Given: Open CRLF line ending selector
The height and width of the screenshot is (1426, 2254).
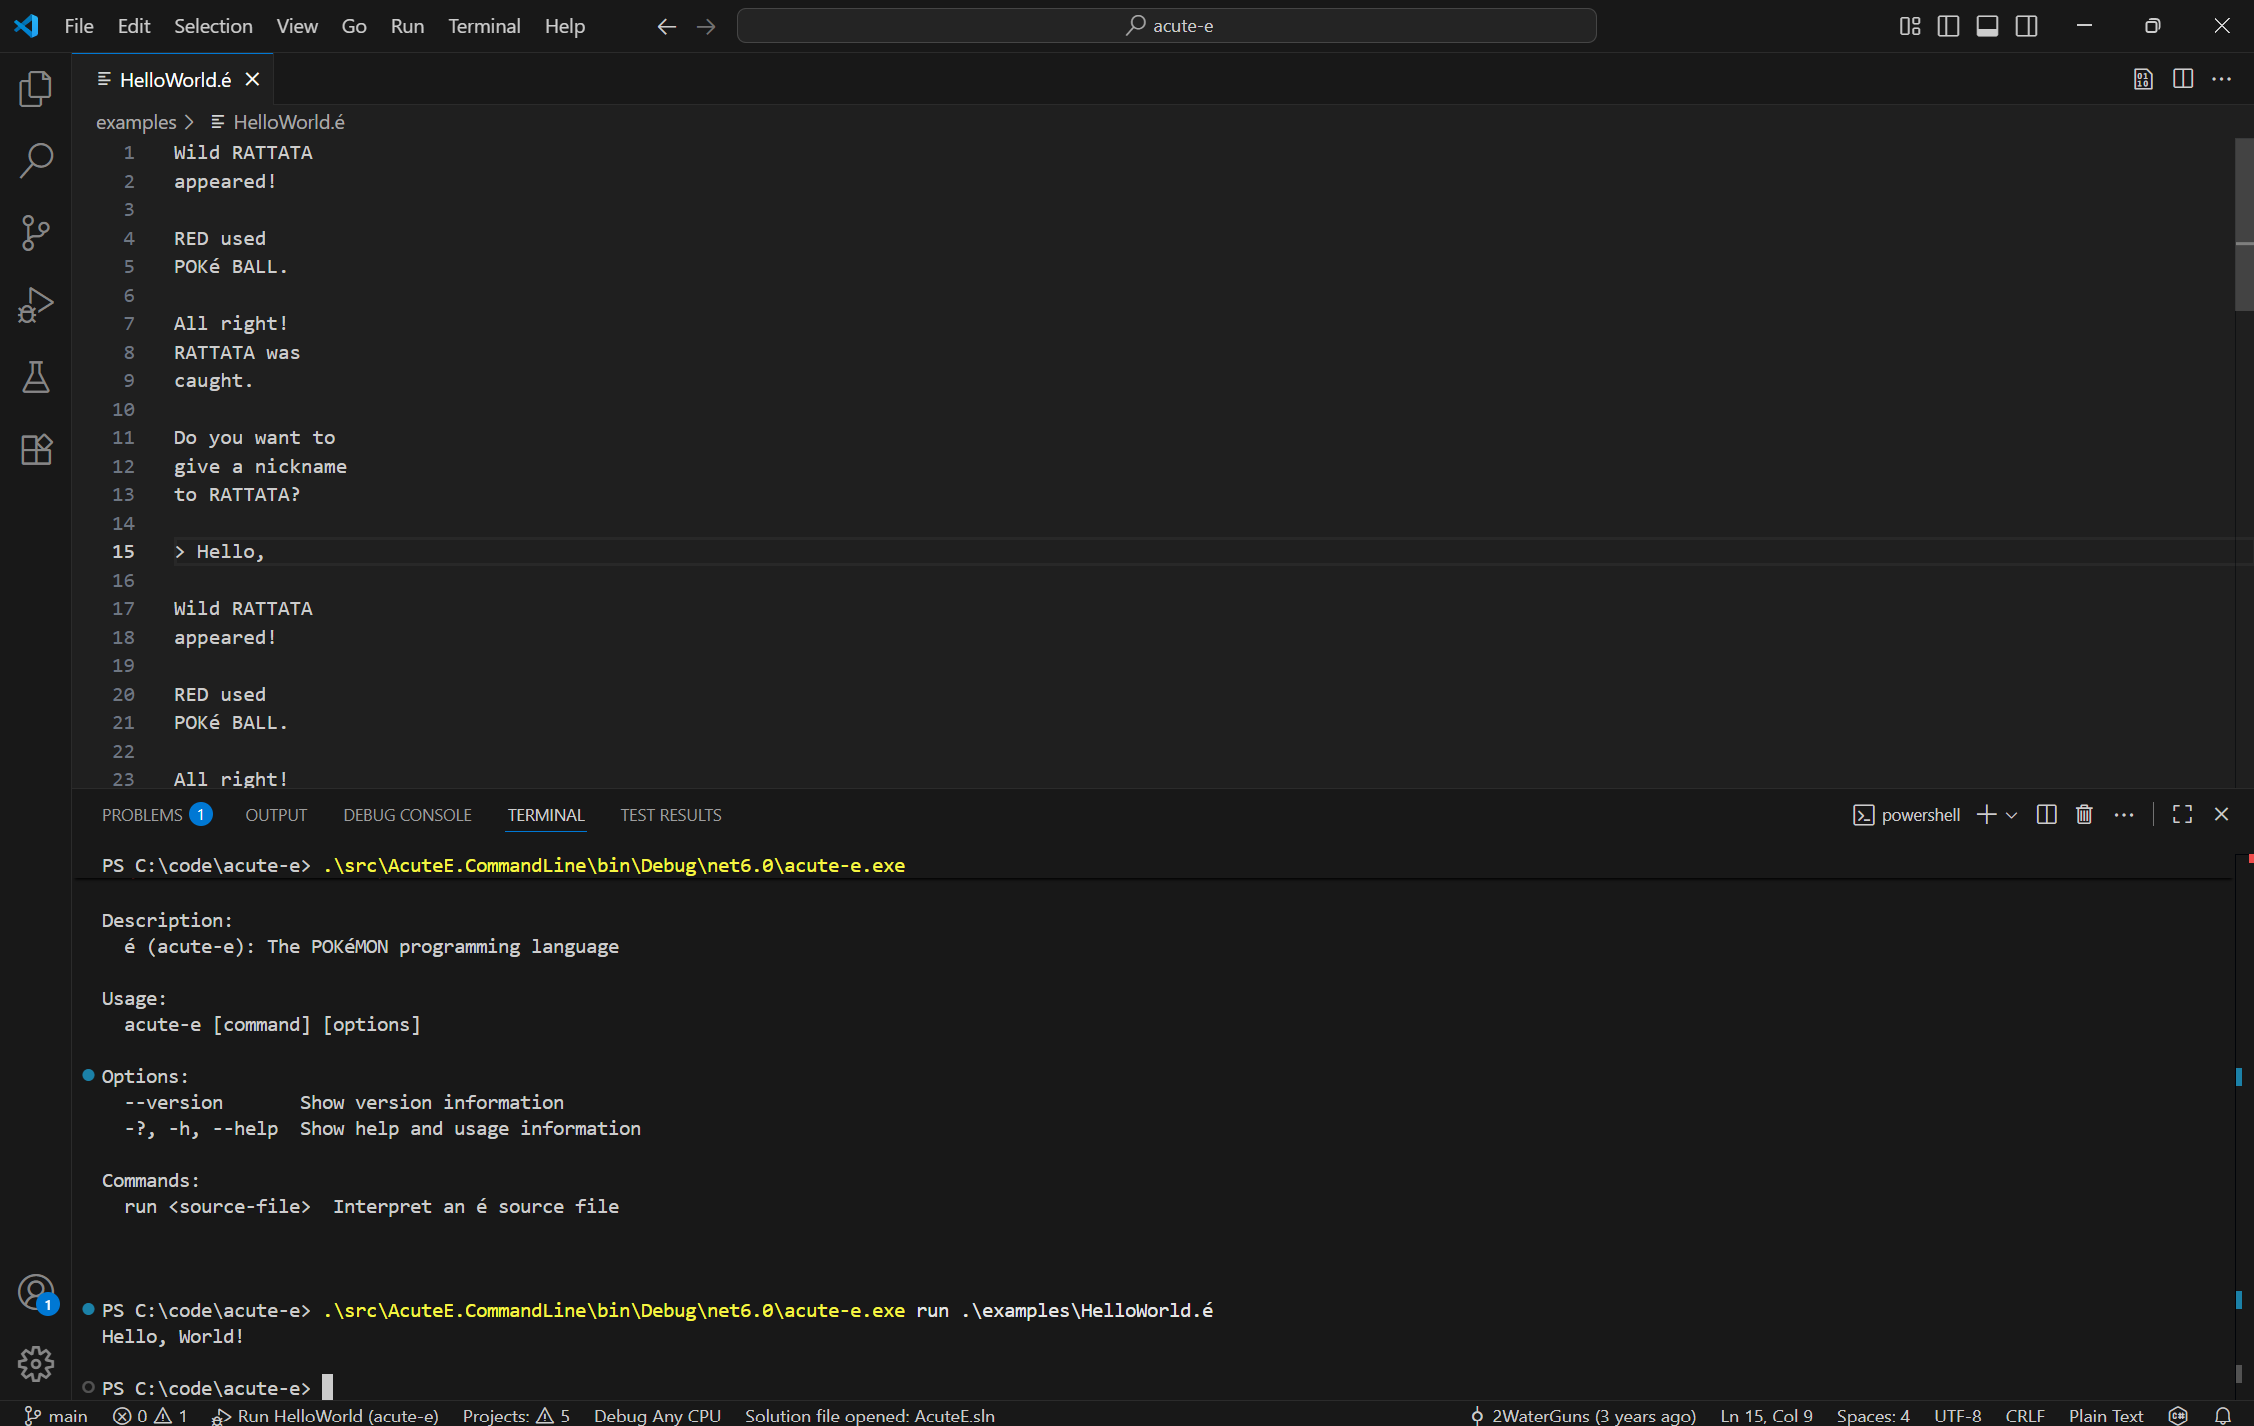Looking at the screenshot, I should [2024, 1415].
